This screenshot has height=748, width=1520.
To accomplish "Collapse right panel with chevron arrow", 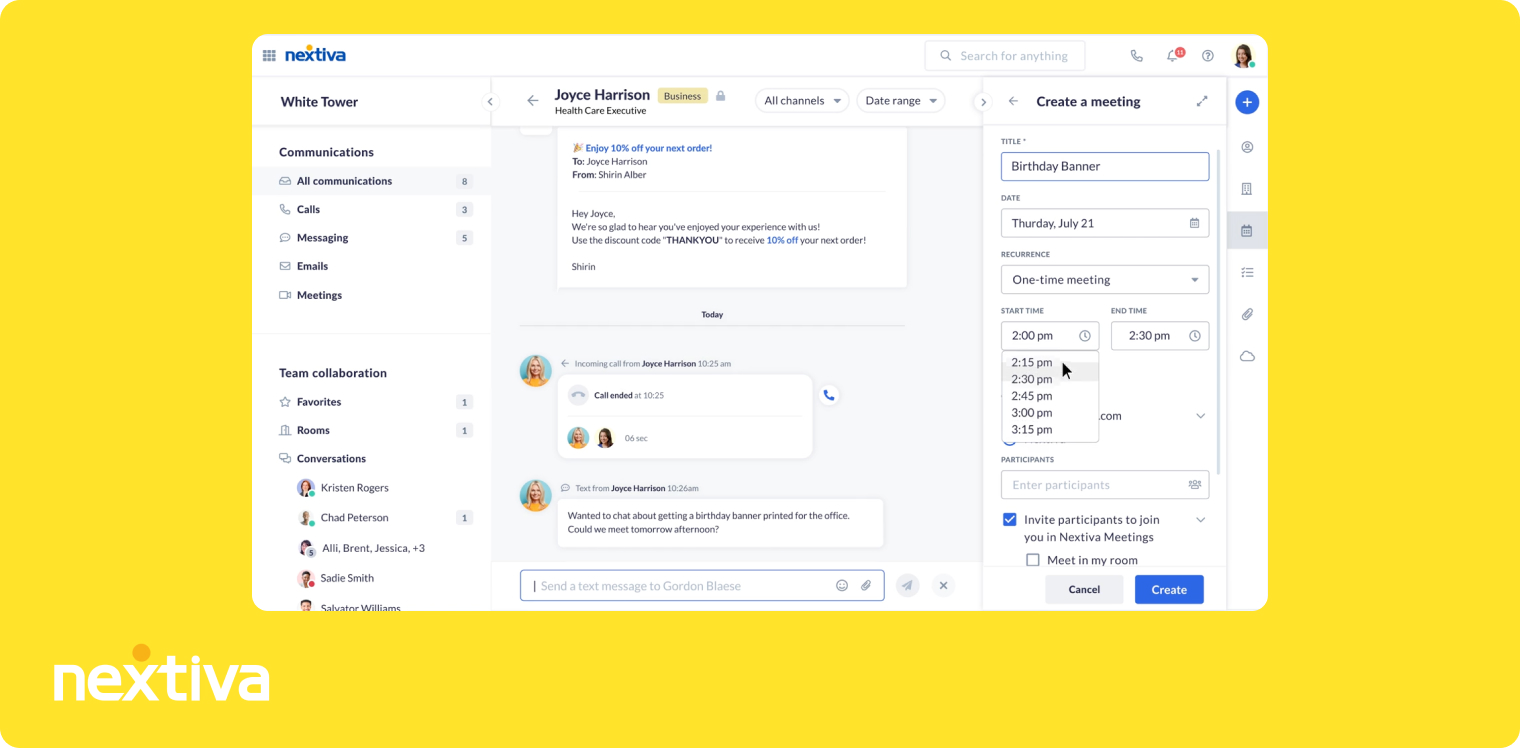I will click(983, 102).
